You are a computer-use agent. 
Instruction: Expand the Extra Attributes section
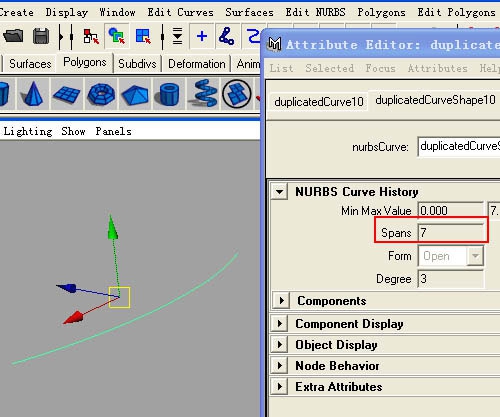pyautogui.click(x=279, y=387)
